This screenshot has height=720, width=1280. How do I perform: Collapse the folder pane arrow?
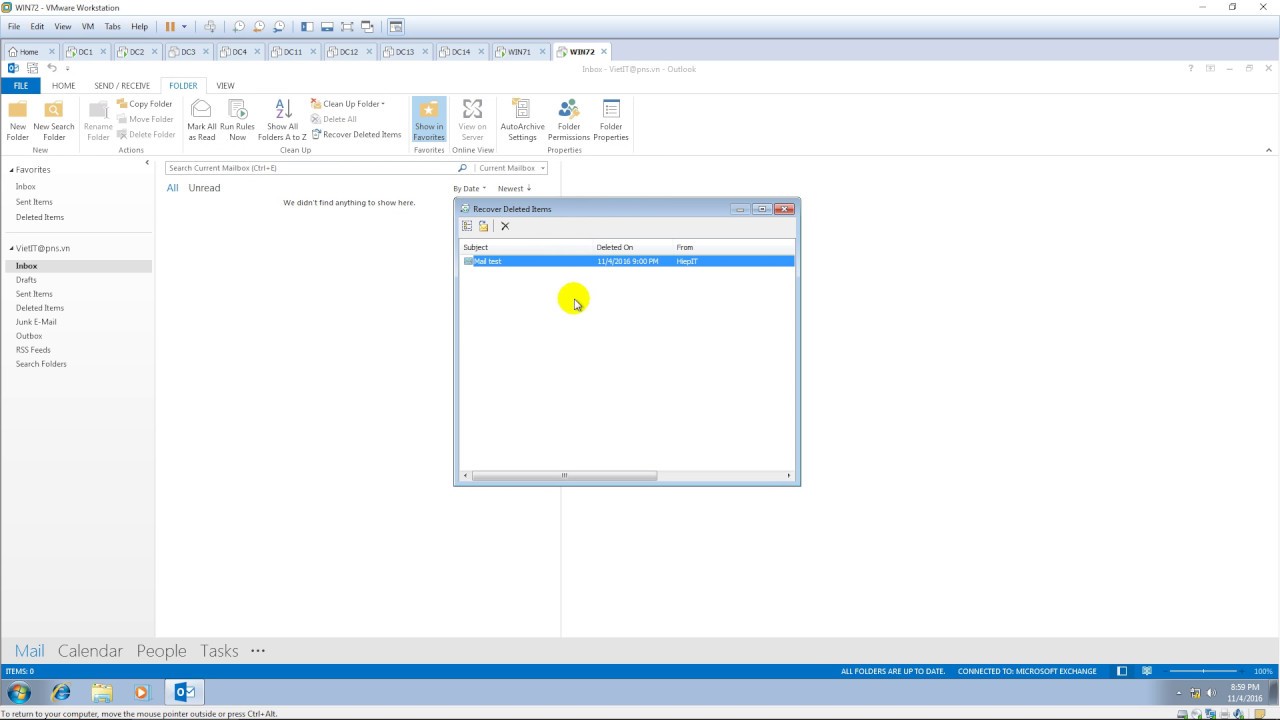tap(147, 163)
